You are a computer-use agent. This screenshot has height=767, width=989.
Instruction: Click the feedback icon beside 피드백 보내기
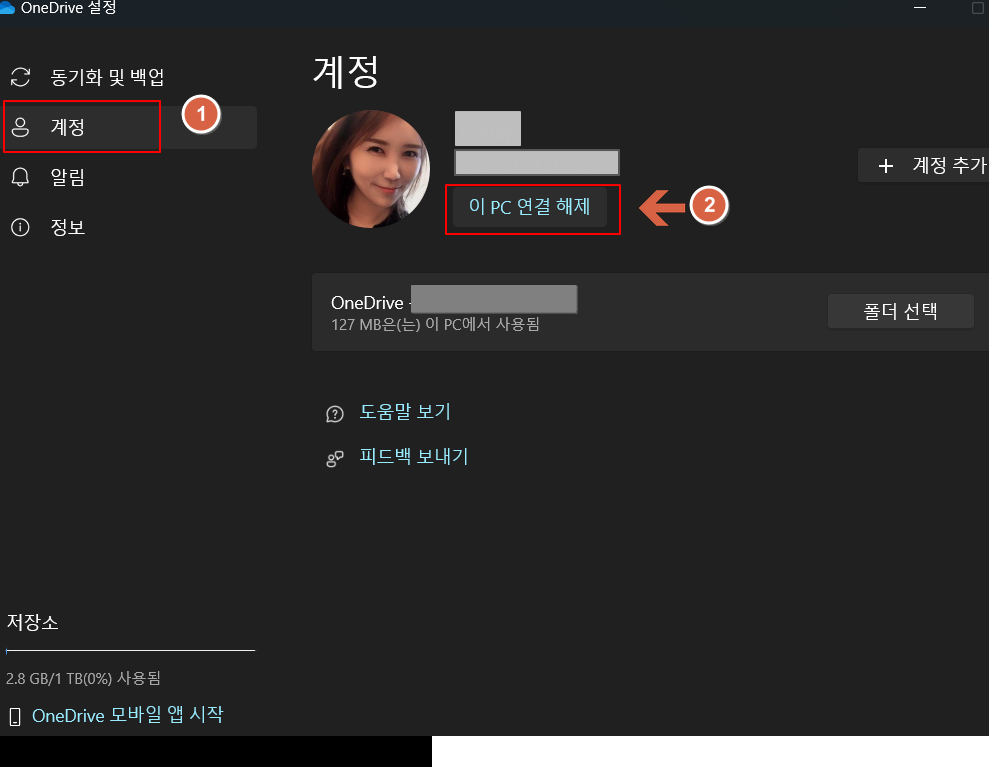click(x=335, y=458)
